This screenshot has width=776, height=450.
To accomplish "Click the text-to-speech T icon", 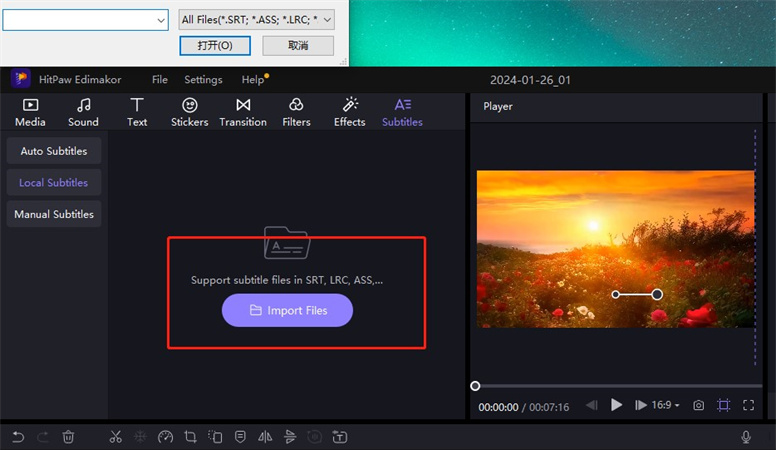I will click(340, 437).
